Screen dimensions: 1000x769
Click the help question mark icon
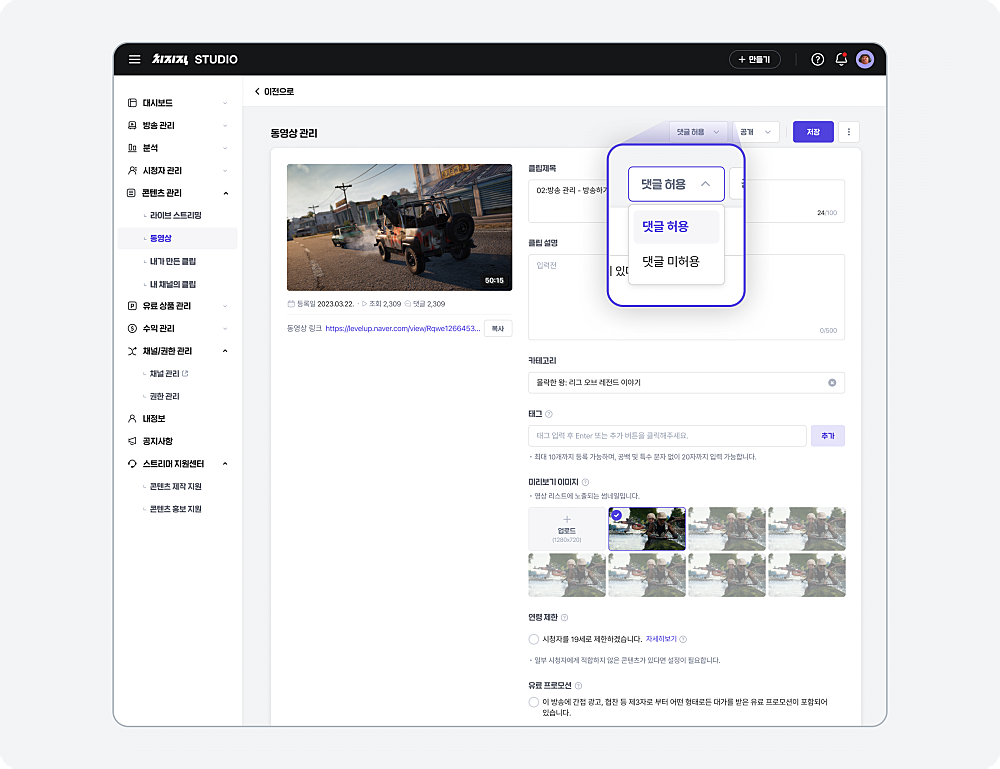[817, 60]
